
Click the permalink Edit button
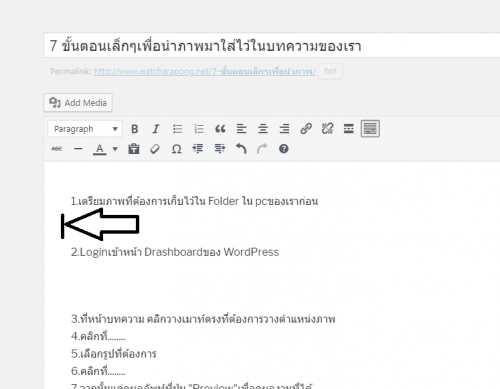330,71
